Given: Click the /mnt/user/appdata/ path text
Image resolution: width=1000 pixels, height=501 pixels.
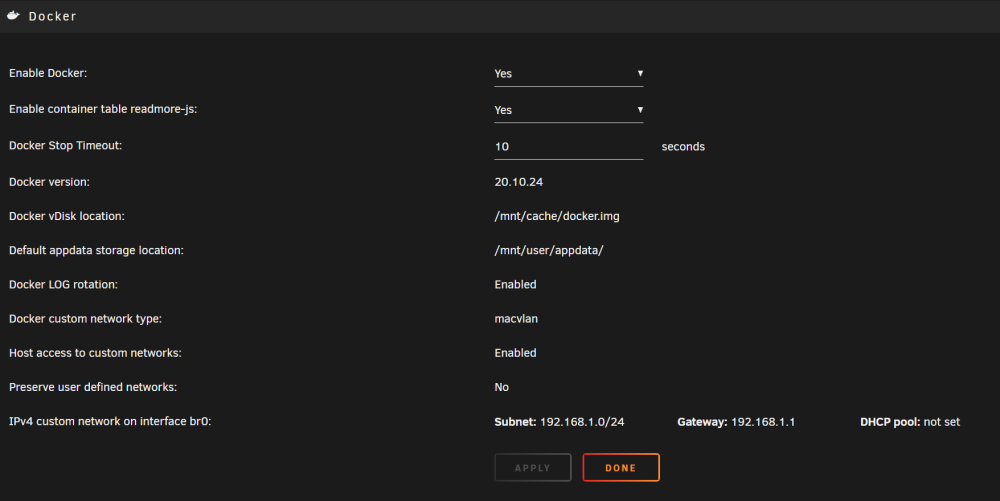Looking at the screenshot, I should pos(548,250).
